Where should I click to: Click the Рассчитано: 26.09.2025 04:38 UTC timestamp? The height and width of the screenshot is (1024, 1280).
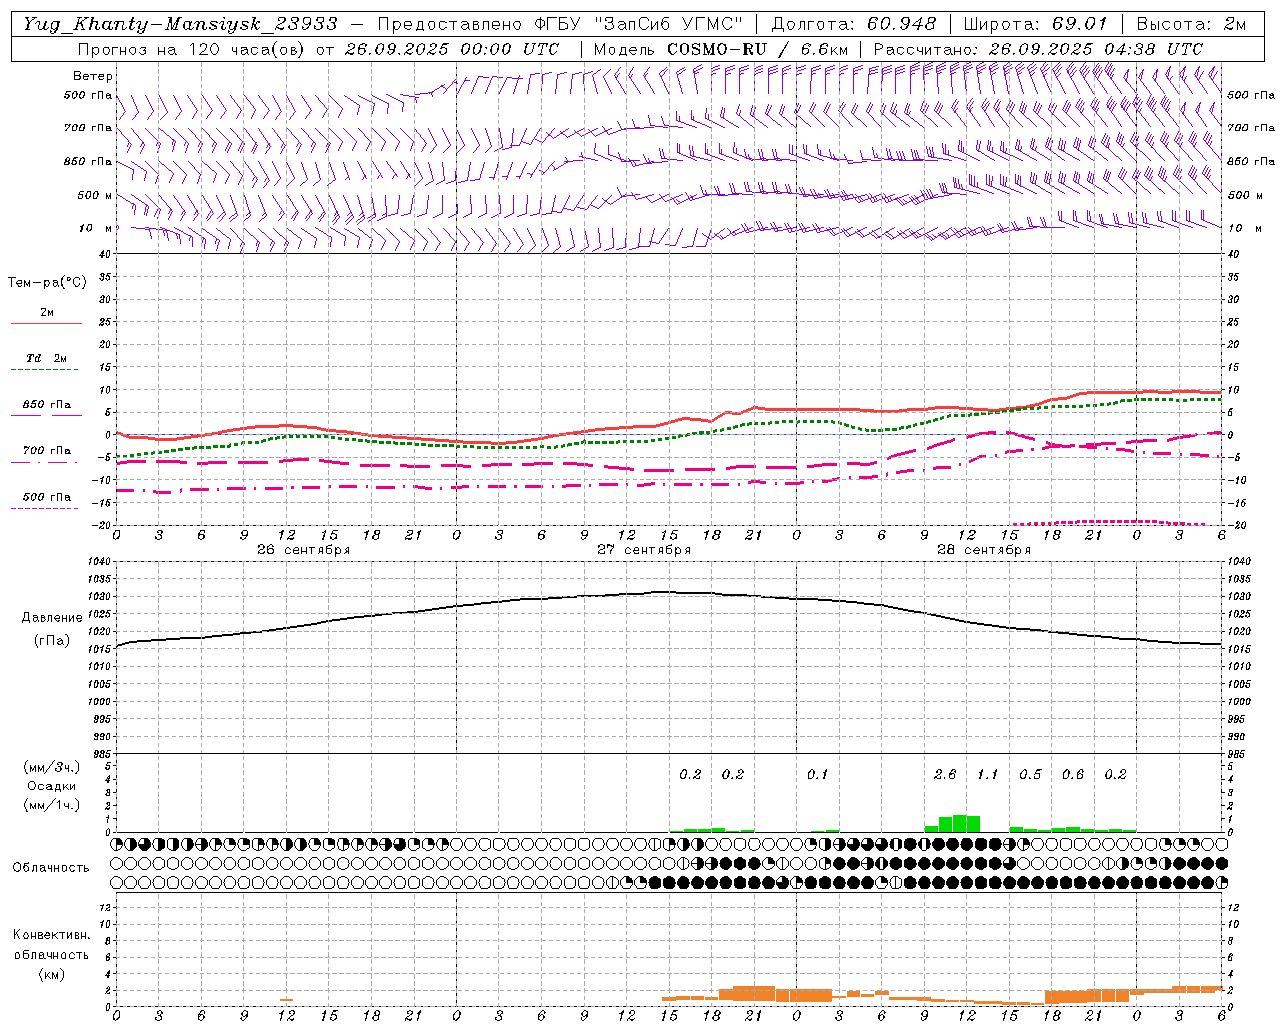pos(1038,49)
